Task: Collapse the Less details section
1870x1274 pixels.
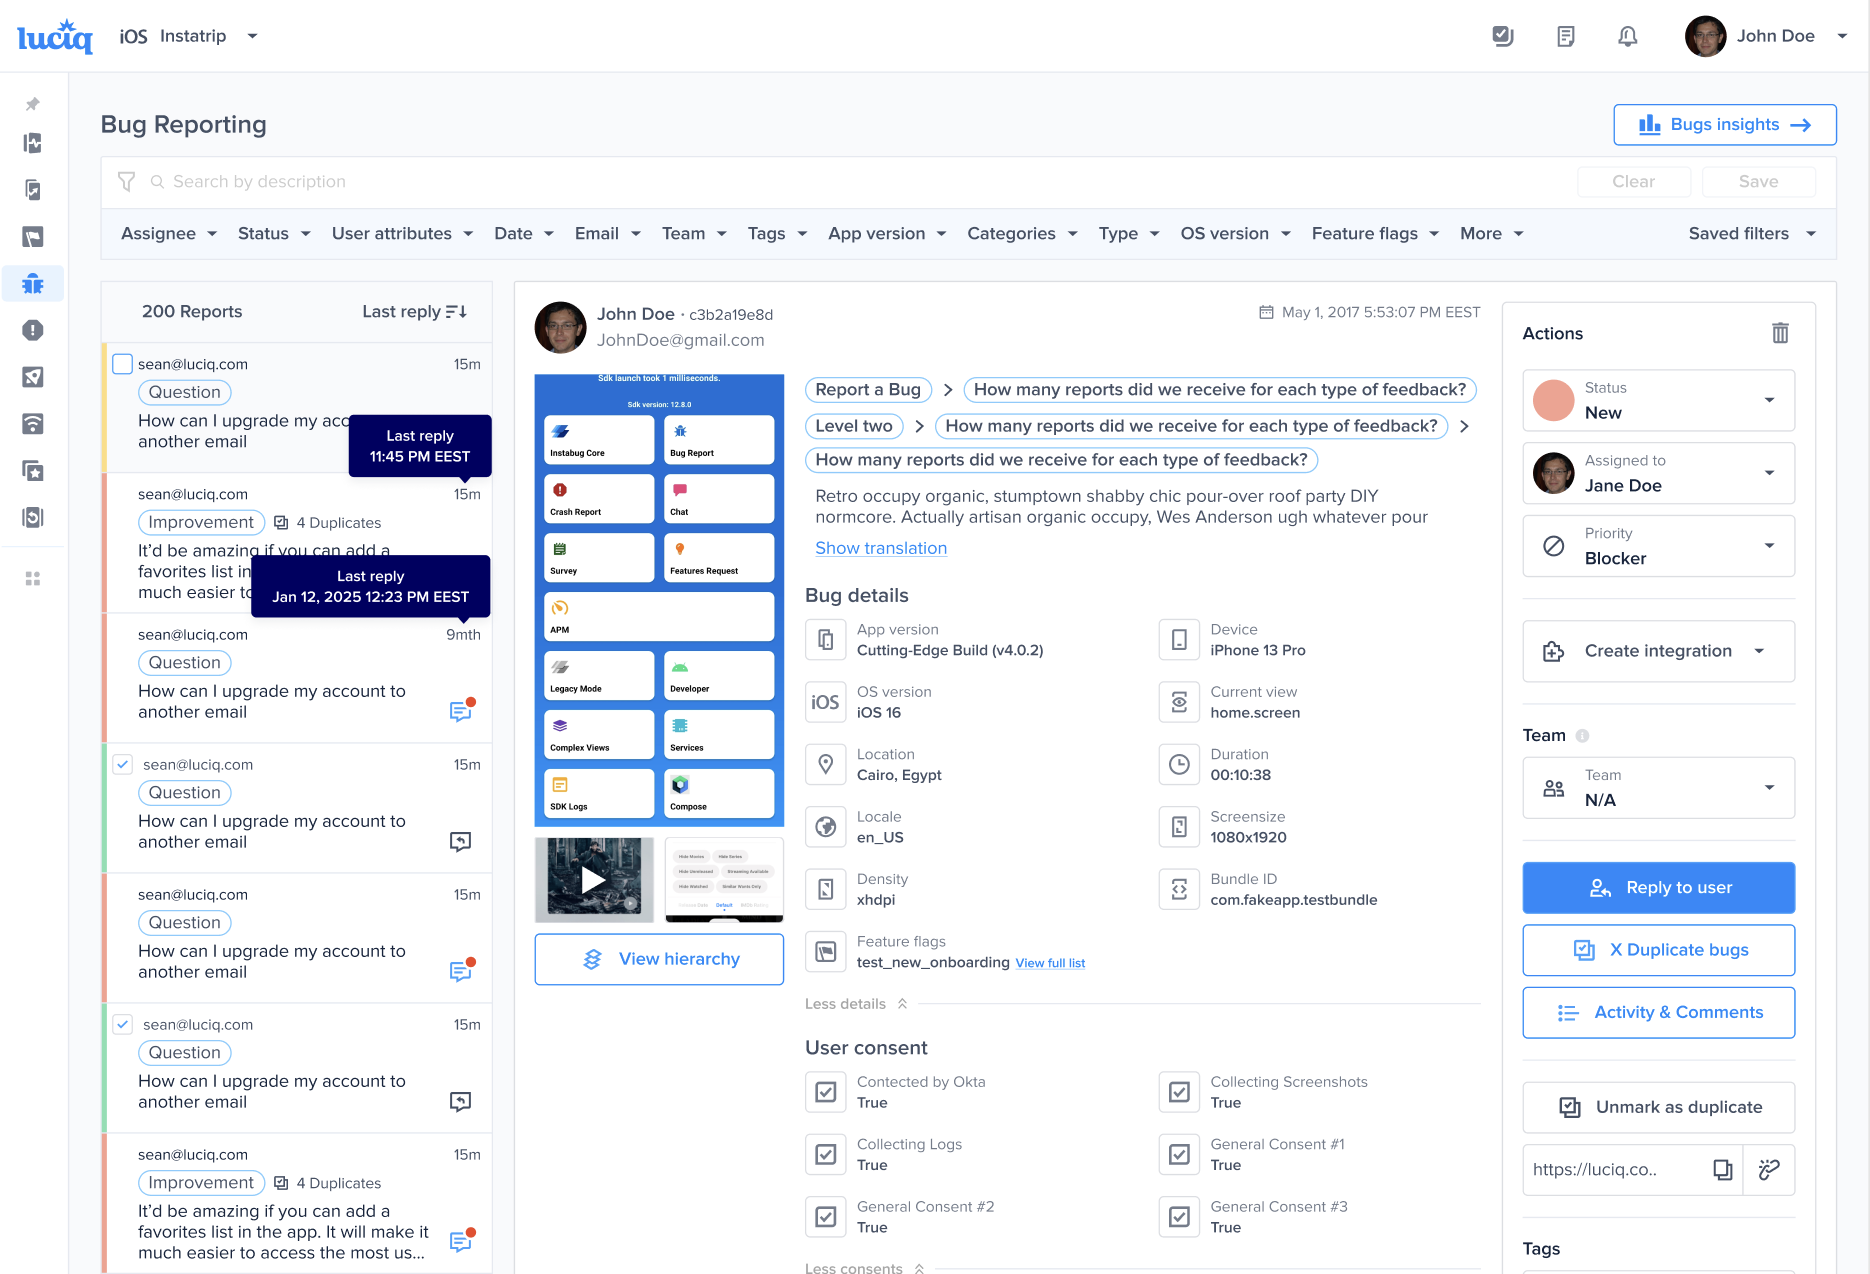Action: pyautogui.click(x=856, y=1004)
